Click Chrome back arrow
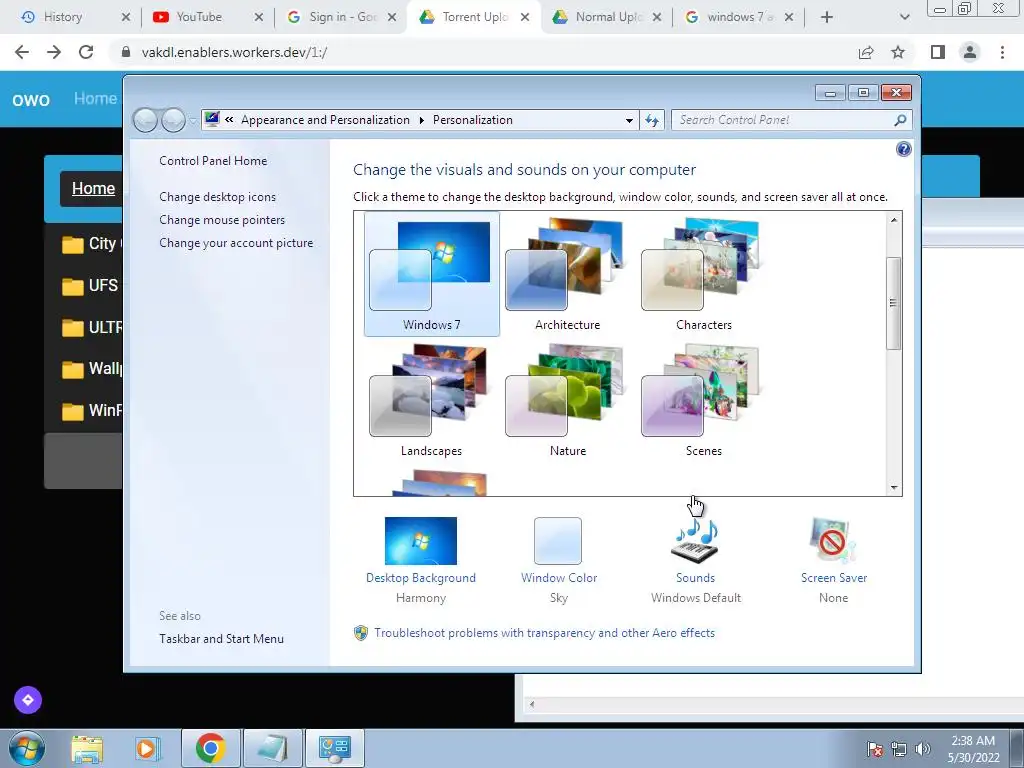This screenshot has width=1024, height=768. point(22,52)
